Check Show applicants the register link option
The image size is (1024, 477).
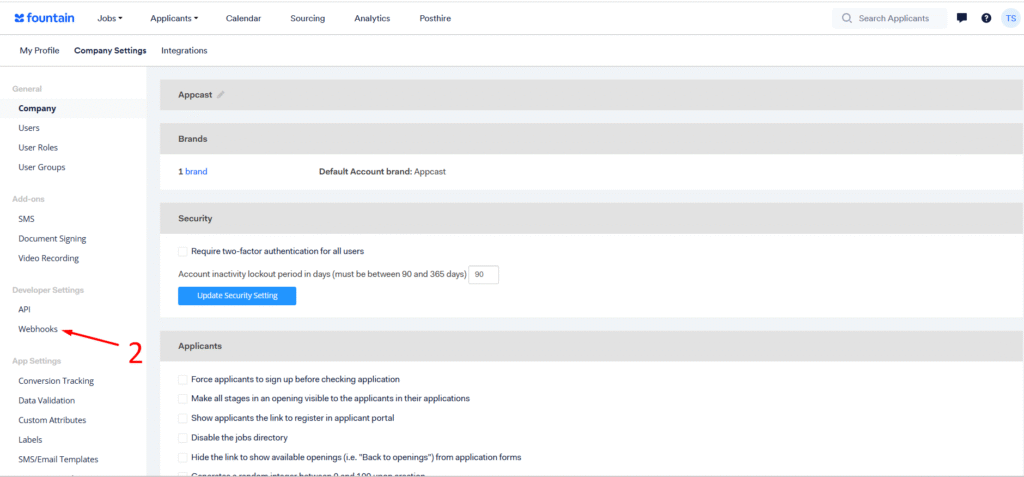coord(182,418)
